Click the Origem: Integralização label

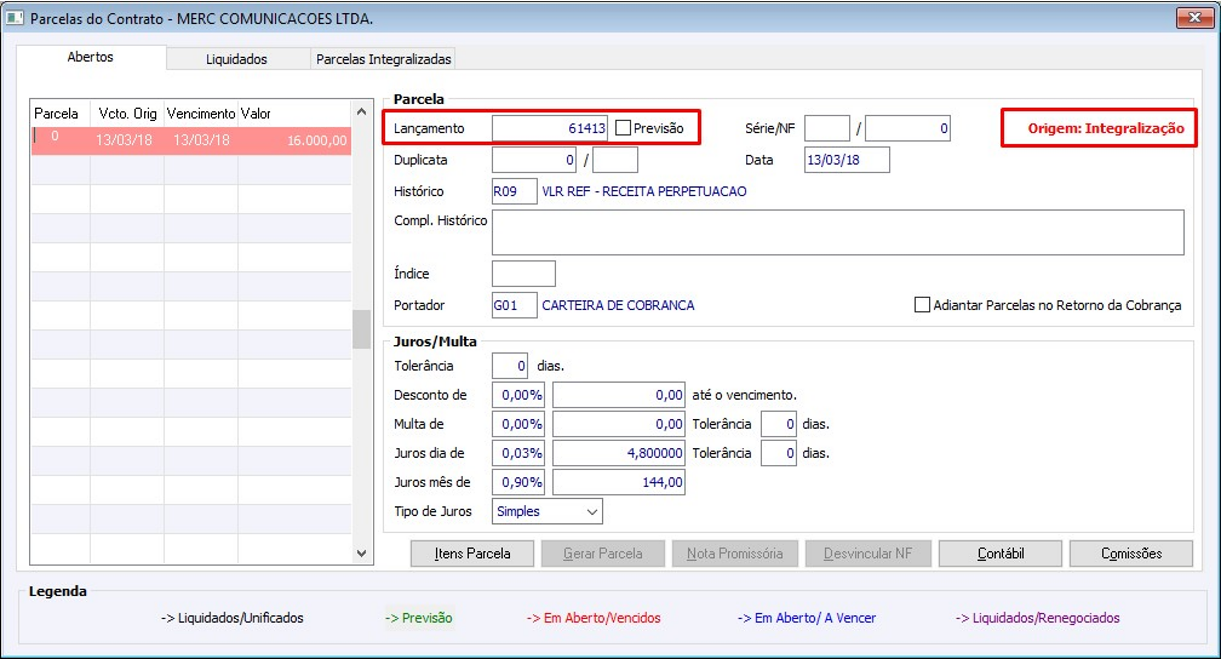[x=1105, y=128]
